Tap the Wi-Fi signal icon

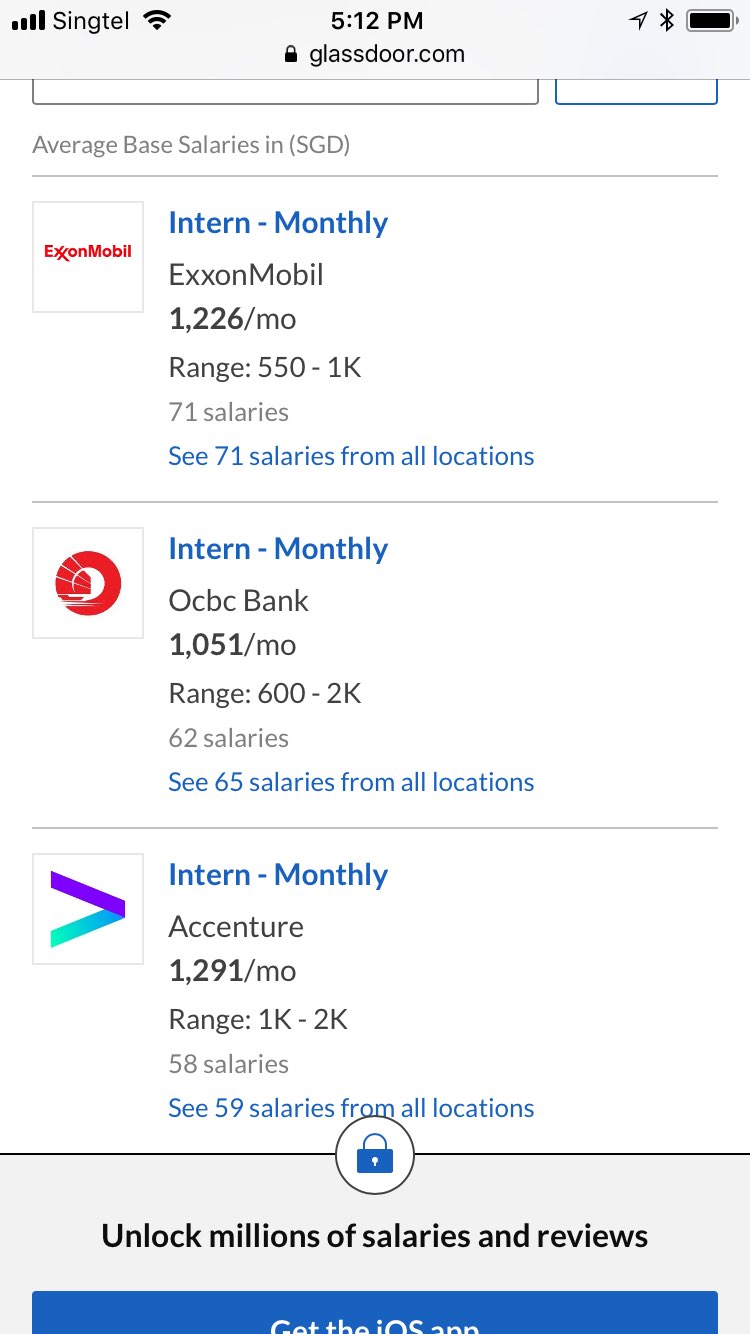(x=157, y=20)
